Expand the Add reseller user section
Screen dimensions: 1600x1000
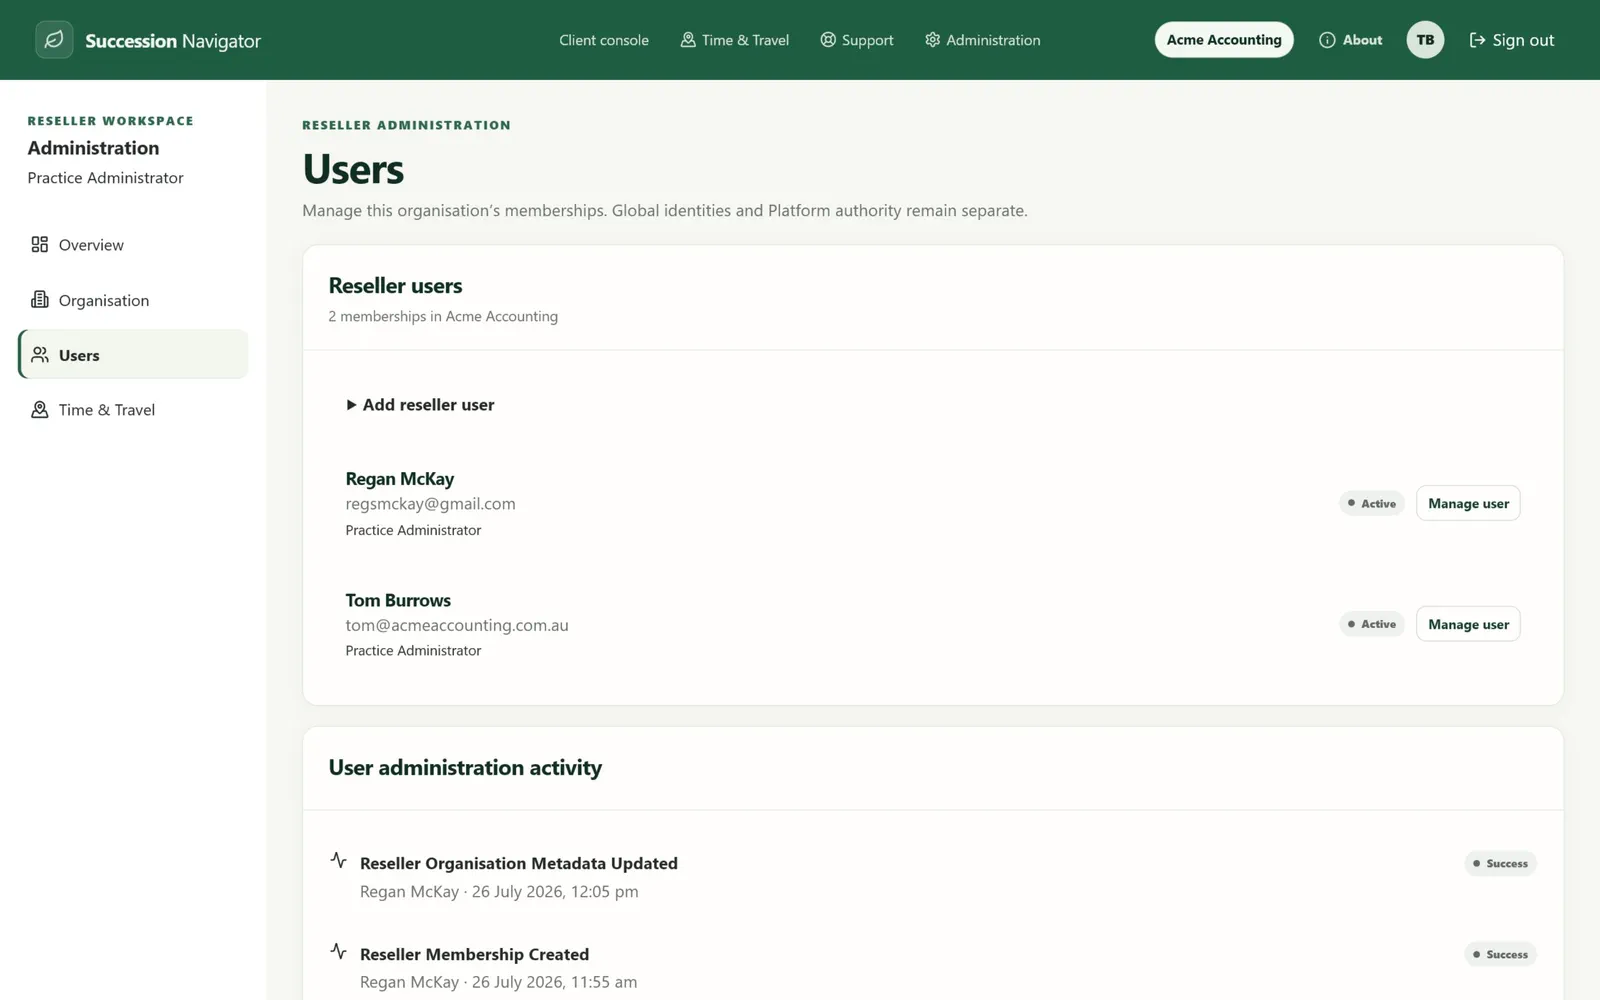(420, 405)
